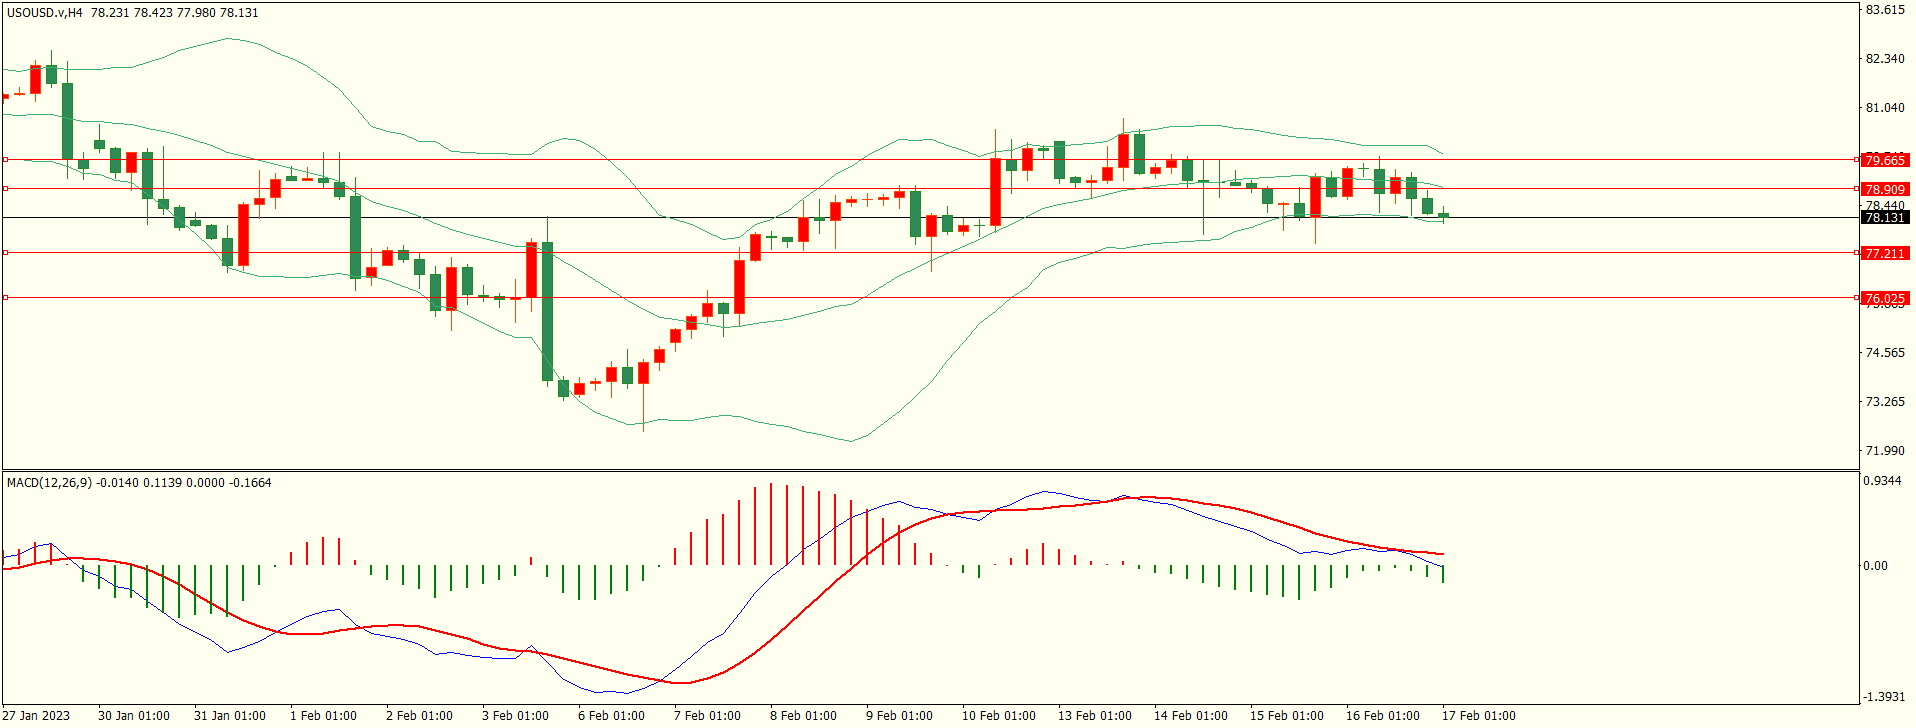Click the 76.025 price level tag
This screenshot has width=1916, height=728.
coord(1884,298)
